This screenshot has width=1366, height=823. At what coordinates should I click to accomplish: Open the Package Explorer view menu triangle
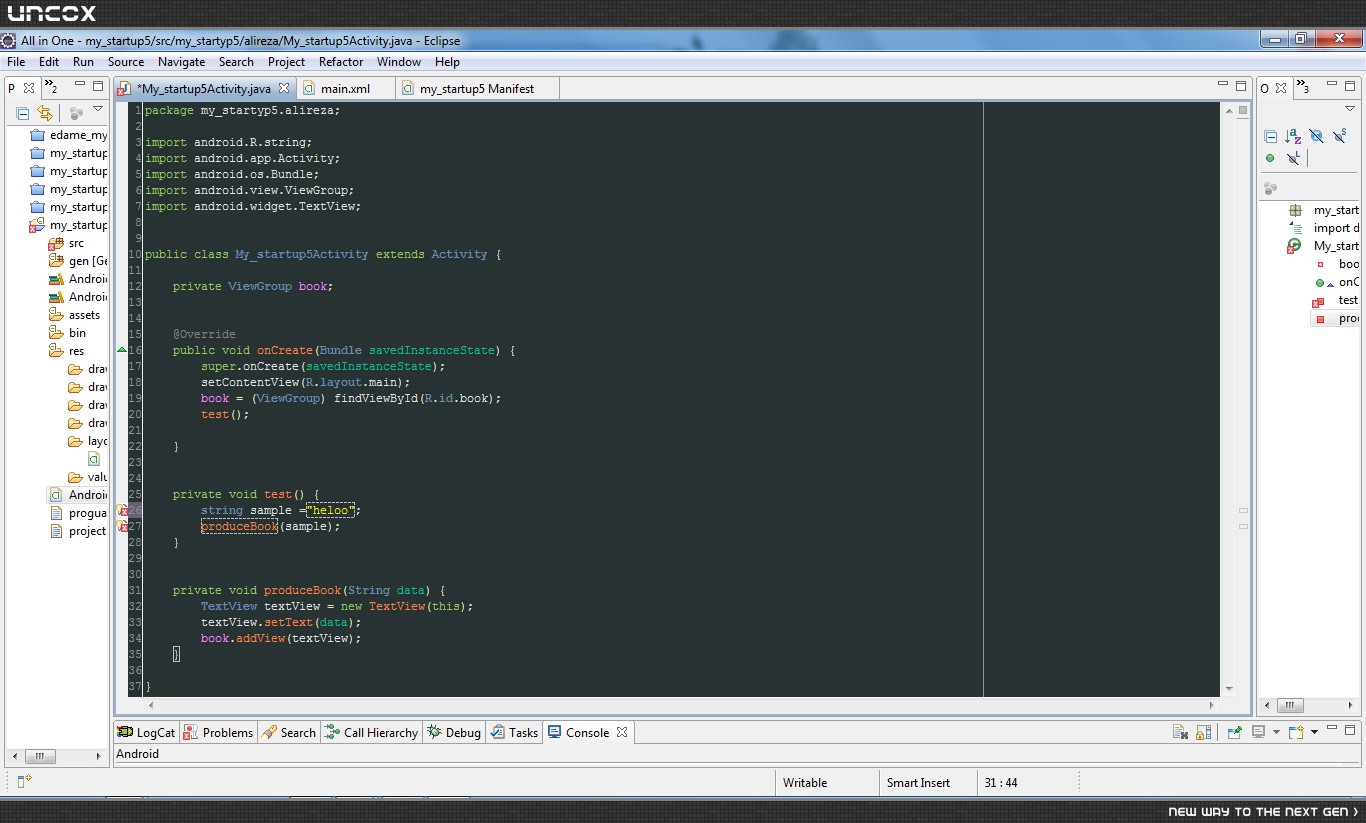point(98,109)
